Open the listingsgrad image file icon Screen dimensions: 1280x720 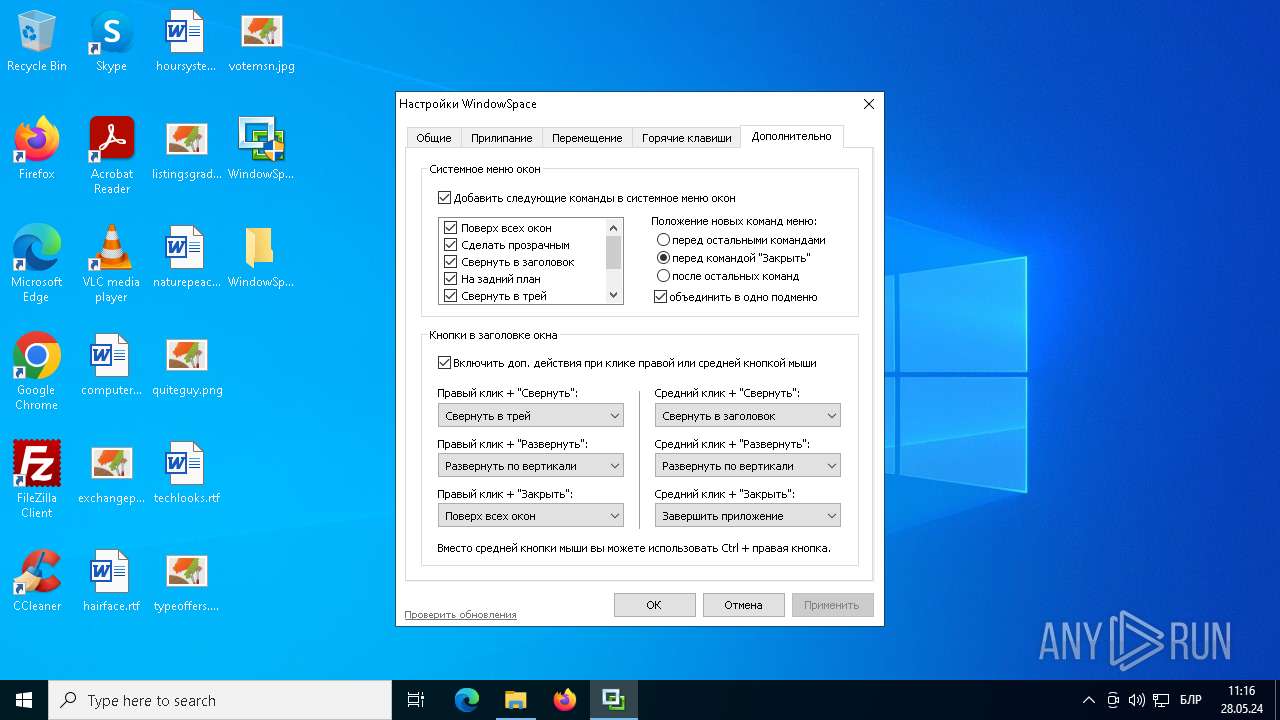point(186,150)
